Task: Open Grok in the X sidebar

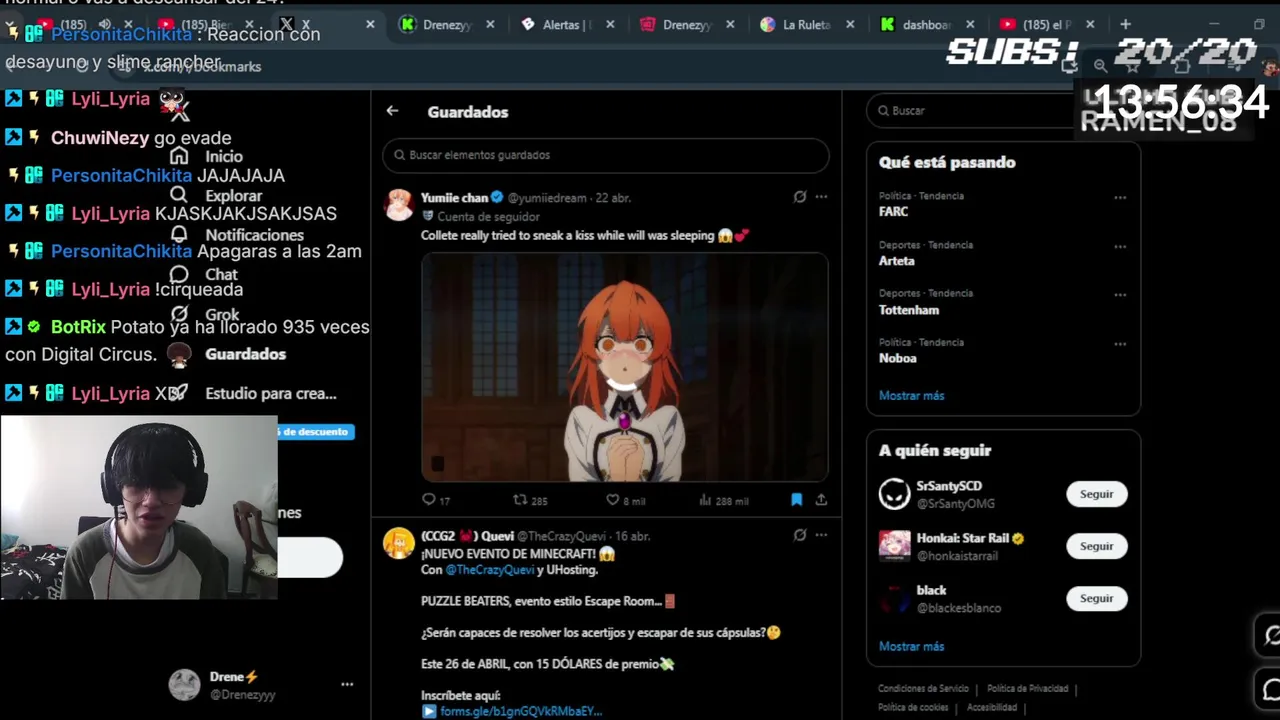Action: click(205, 314)
